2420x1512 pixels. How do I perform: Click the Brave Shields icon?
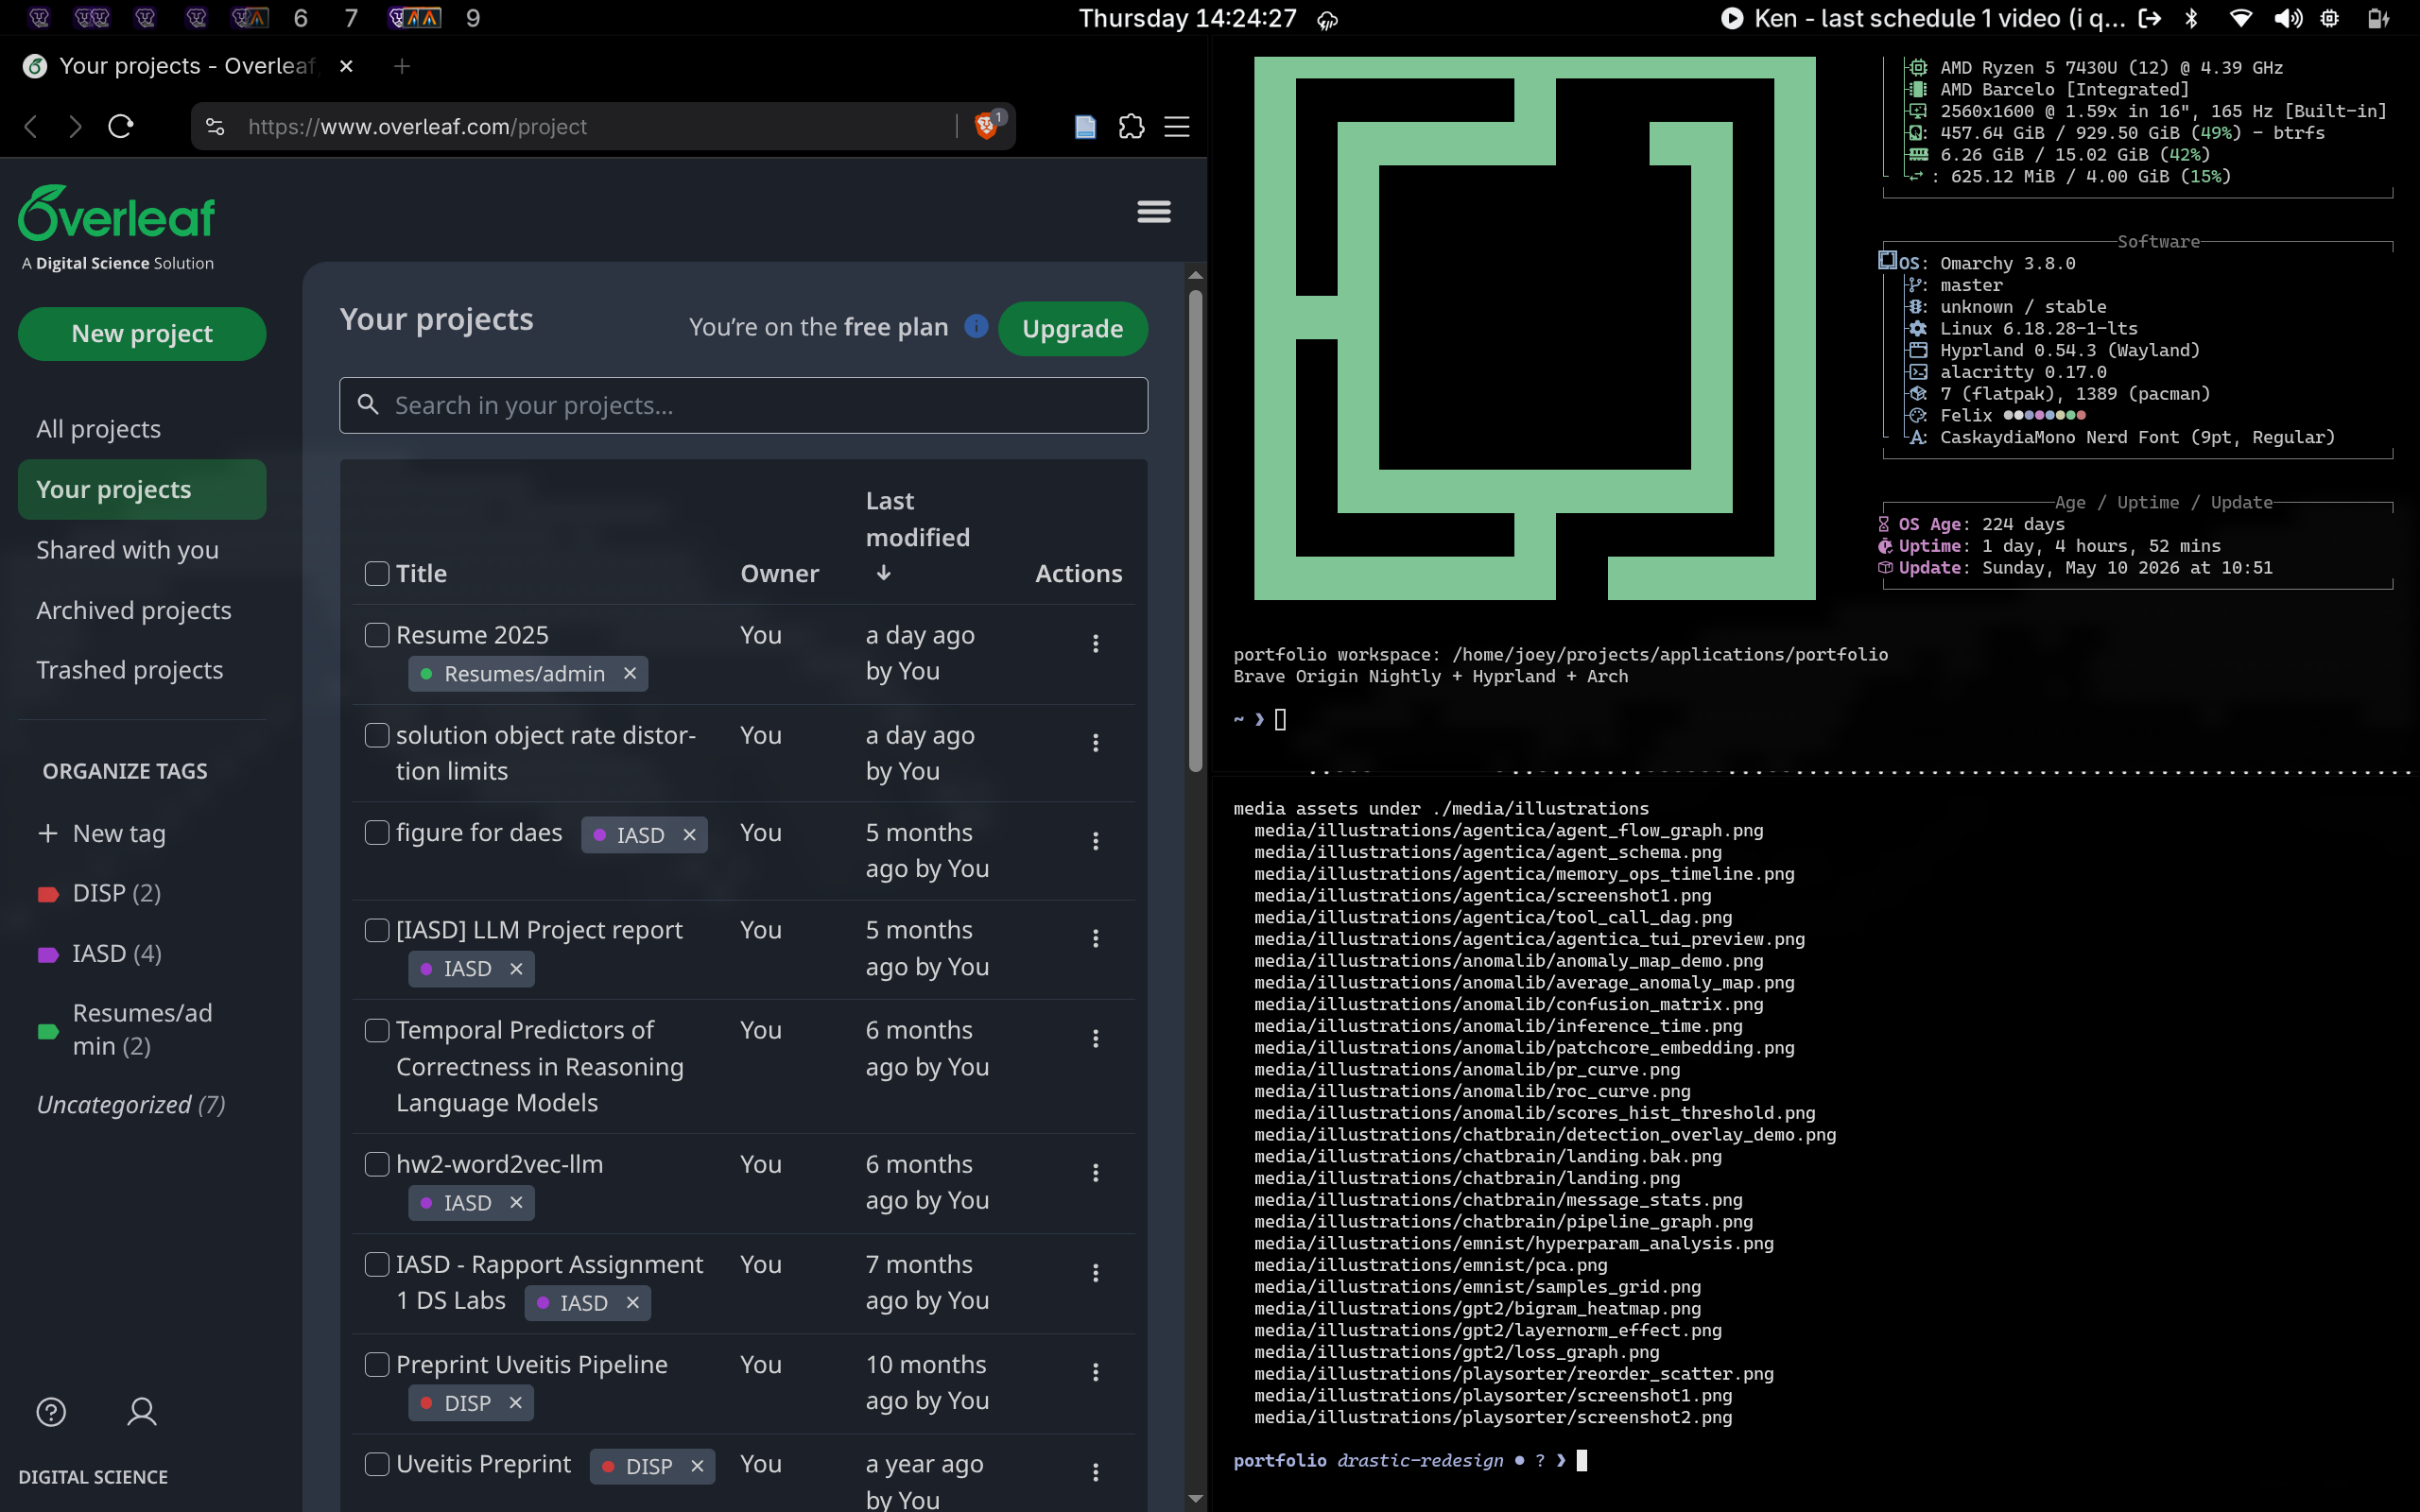[988, 126]
